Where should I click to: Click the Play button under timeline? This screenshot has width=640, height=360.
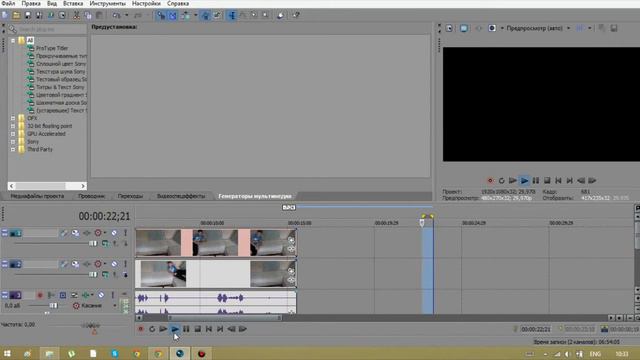(x=175, y=329)
